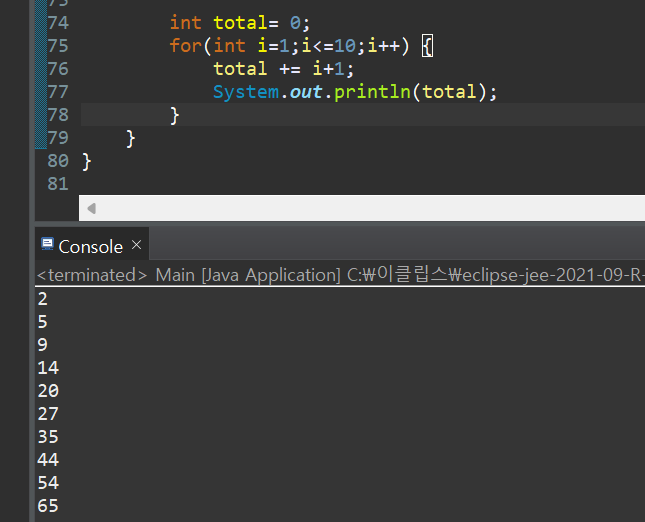Click the horizontal scrollbar left arrow
The width and height of the screenshot is (645, 522).
coord(91,208)
